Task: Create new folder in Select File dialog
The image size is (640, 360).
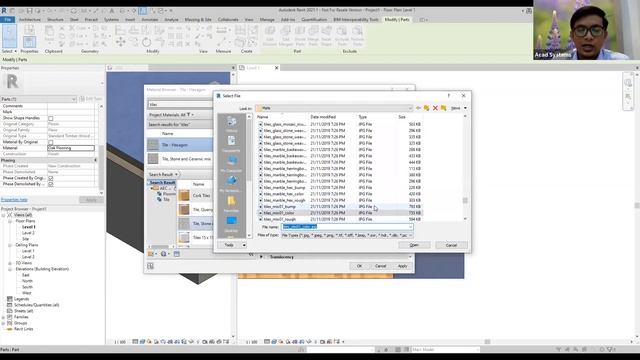Action: coord(444,108)
